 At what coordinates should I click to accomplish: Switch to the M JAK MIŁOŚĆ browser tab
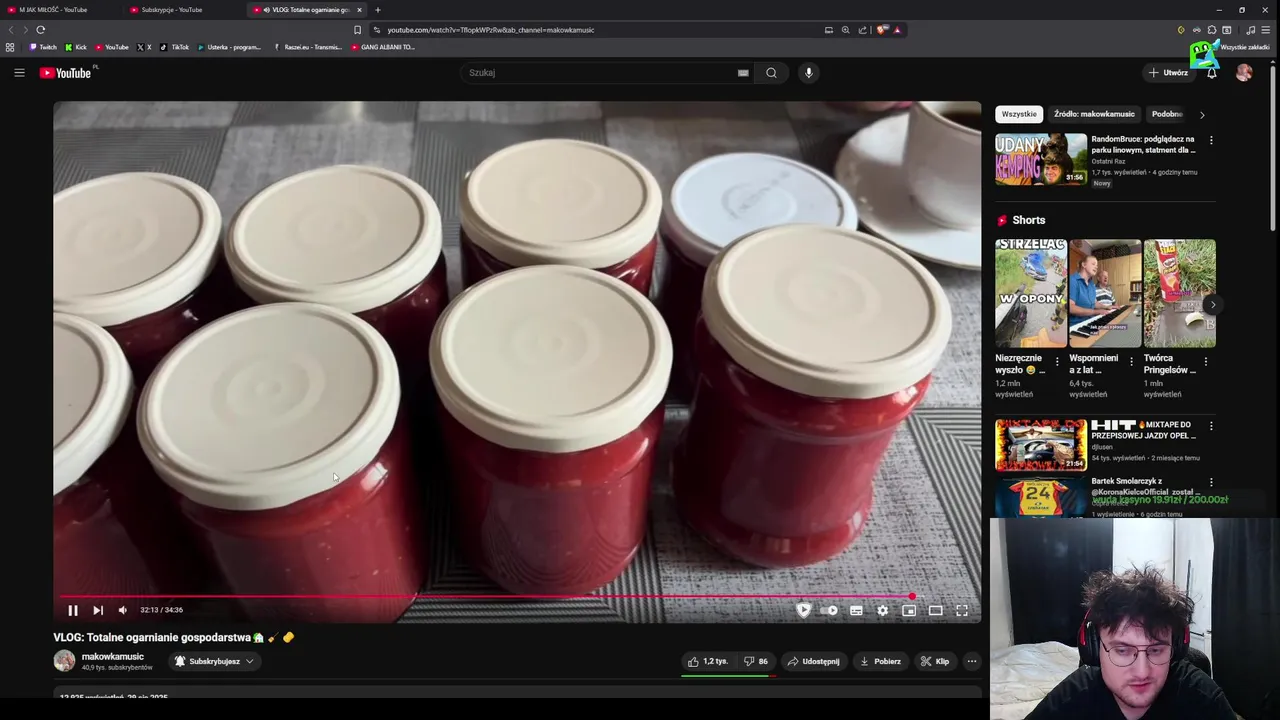coord(60,10)
